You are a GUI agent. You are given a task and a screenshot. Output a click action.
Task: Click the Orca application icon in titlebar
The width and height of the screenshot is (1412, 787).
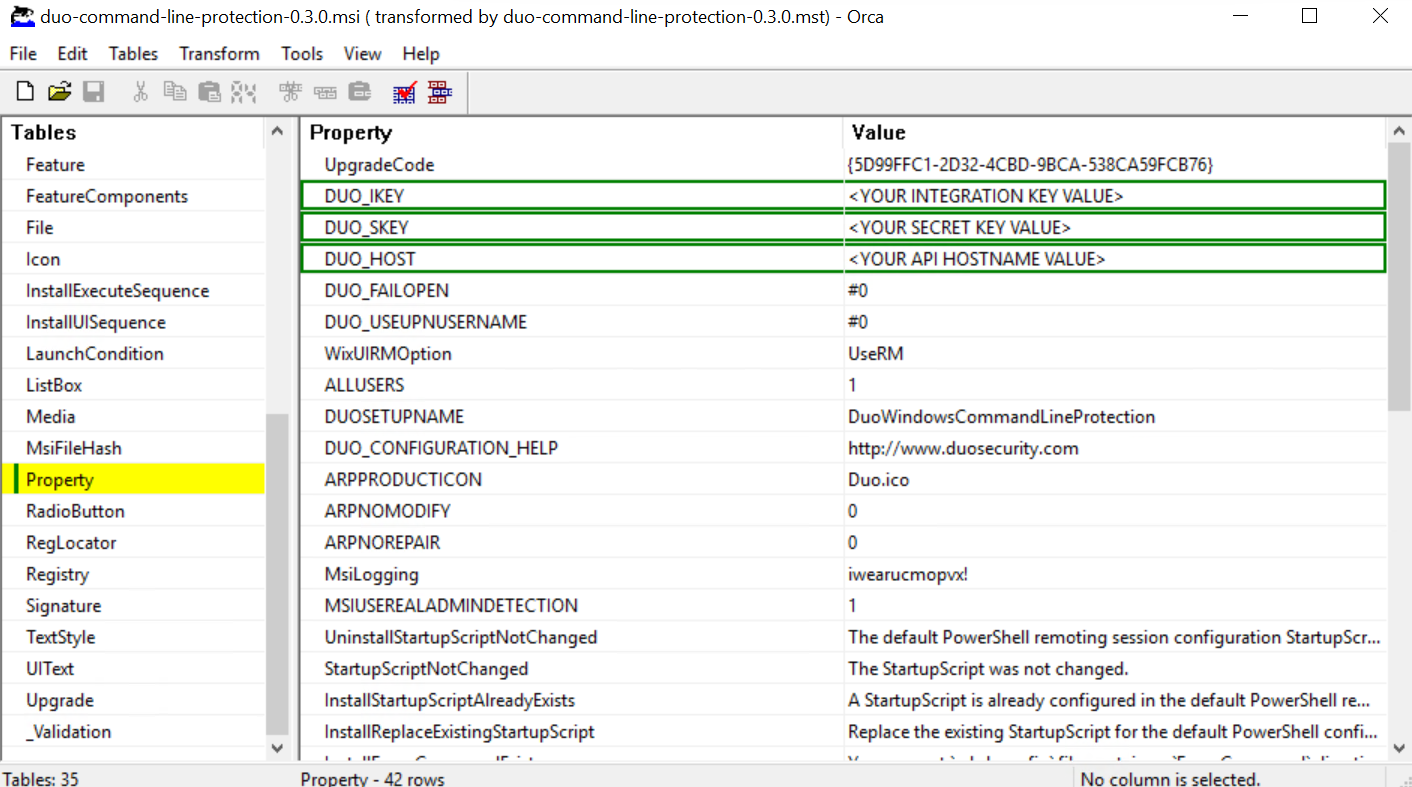22,16
